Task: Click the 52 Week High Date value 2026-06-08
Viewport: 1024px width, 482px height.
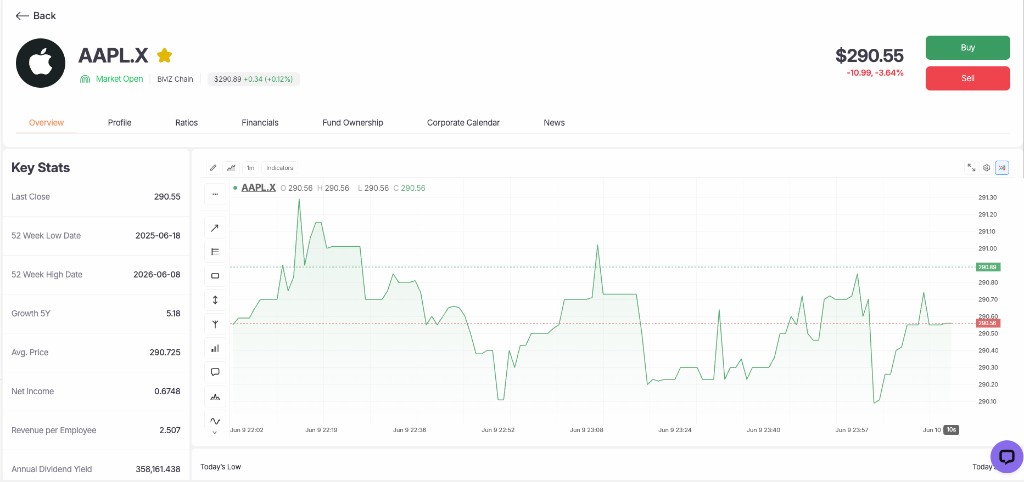Action: tap(157, 274)
